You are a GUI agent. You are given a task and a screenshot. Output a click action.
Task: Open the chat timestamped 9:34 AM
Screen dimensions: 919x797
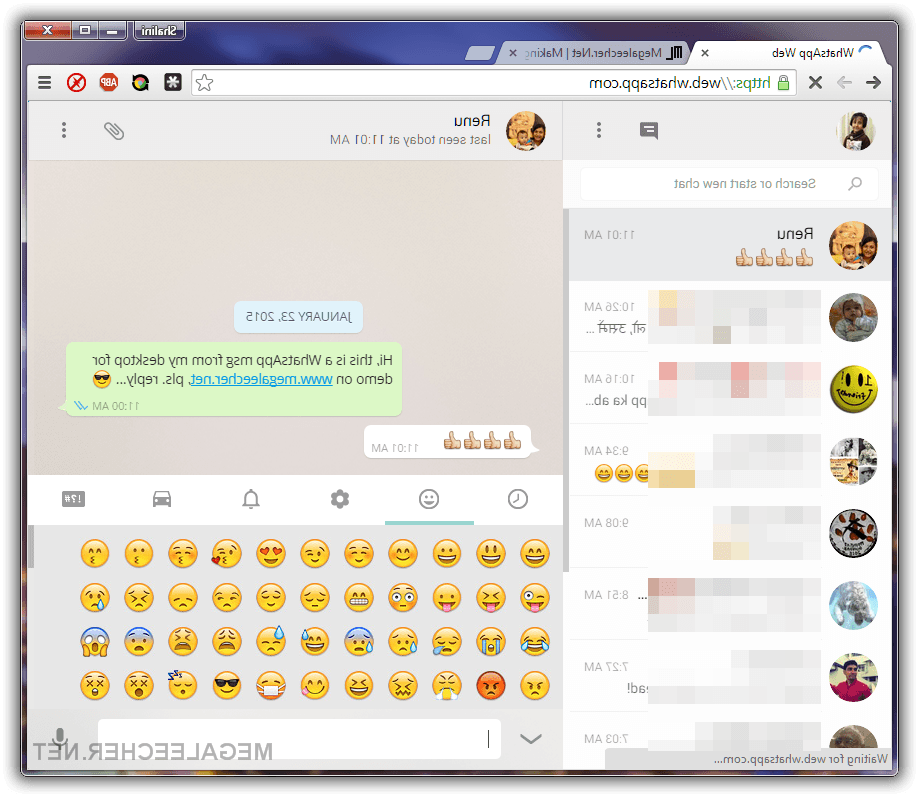click(x=730, y=461)
